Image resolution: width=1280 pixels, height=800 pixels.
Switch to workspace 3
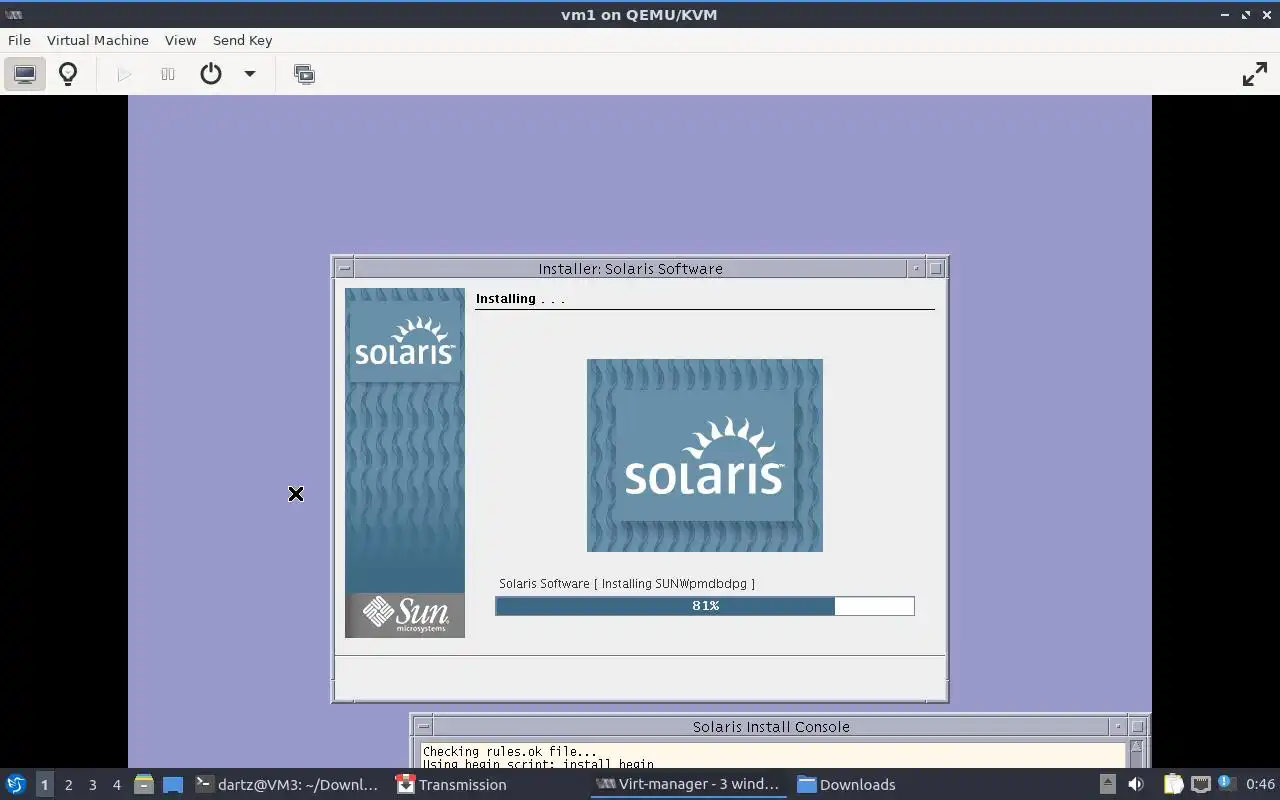tap(92, 784)
